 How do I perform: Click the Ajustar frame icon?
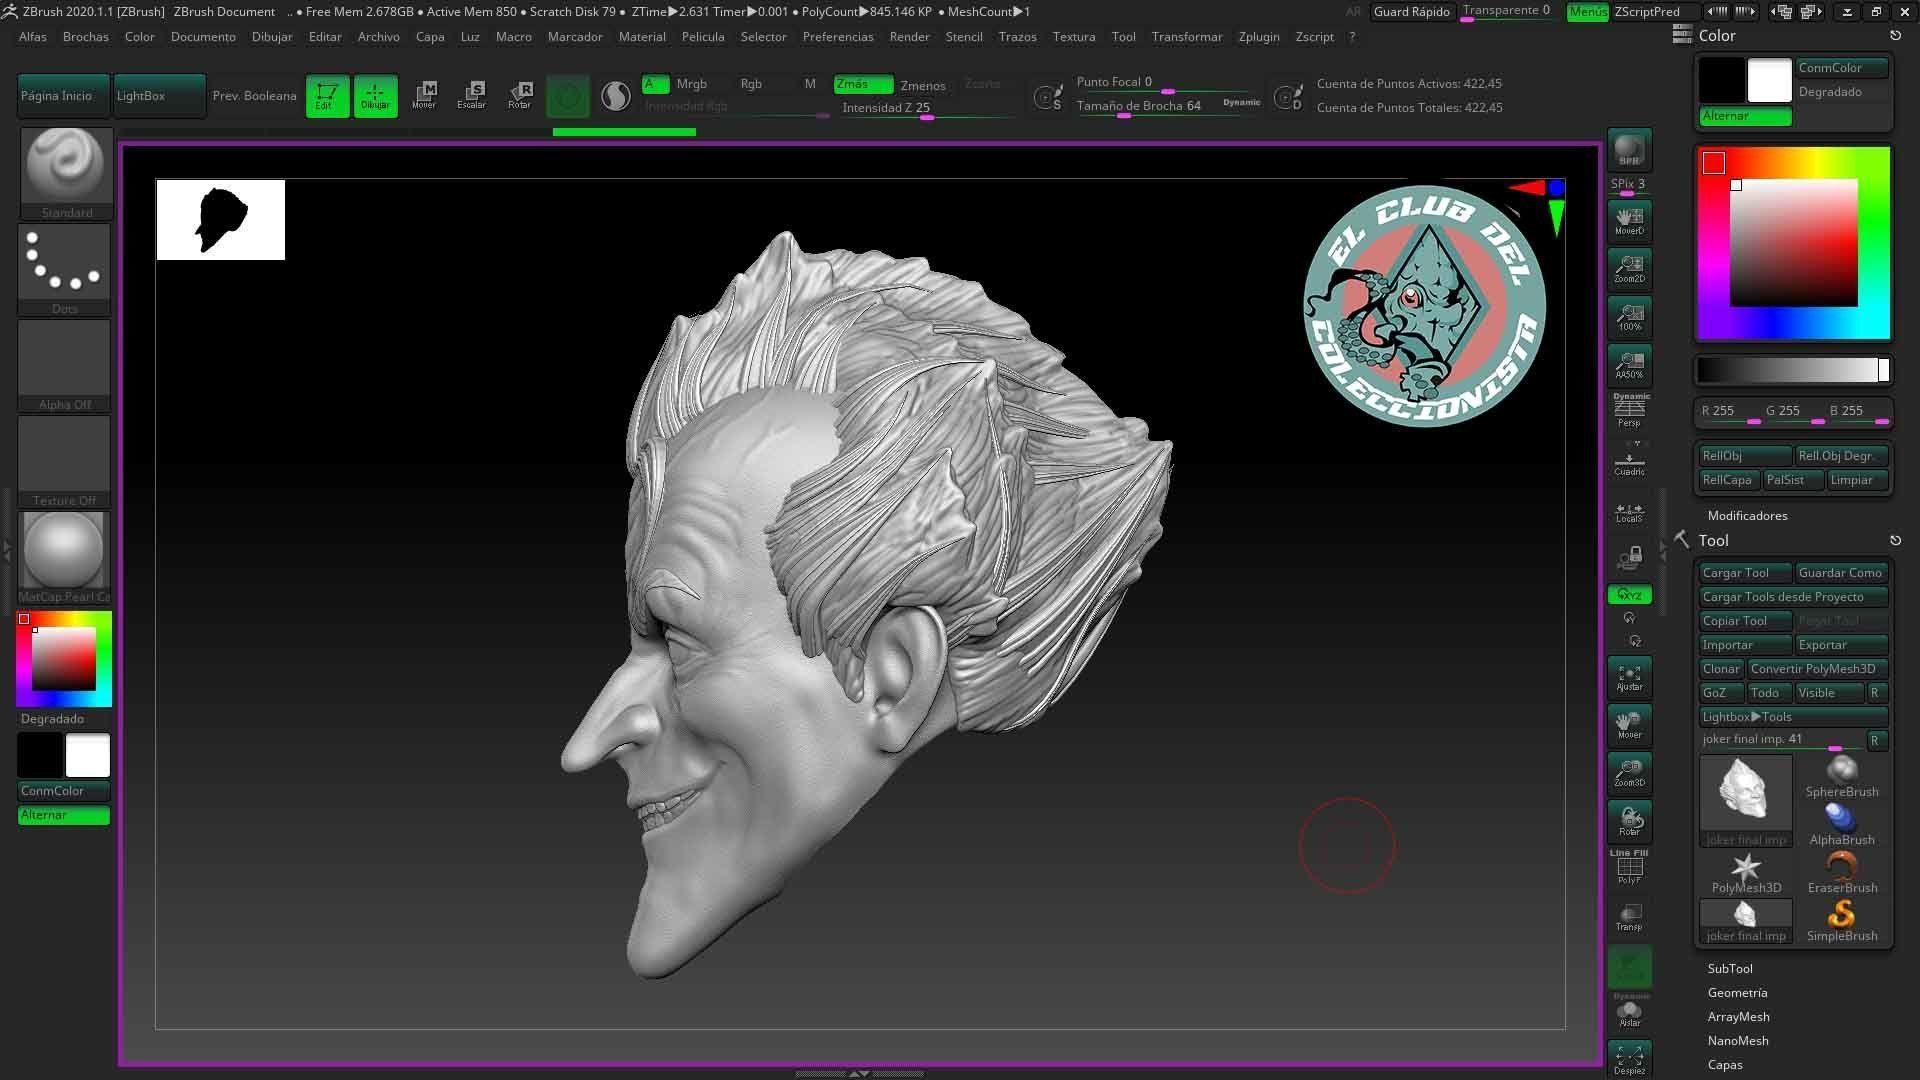(1629, 677)
